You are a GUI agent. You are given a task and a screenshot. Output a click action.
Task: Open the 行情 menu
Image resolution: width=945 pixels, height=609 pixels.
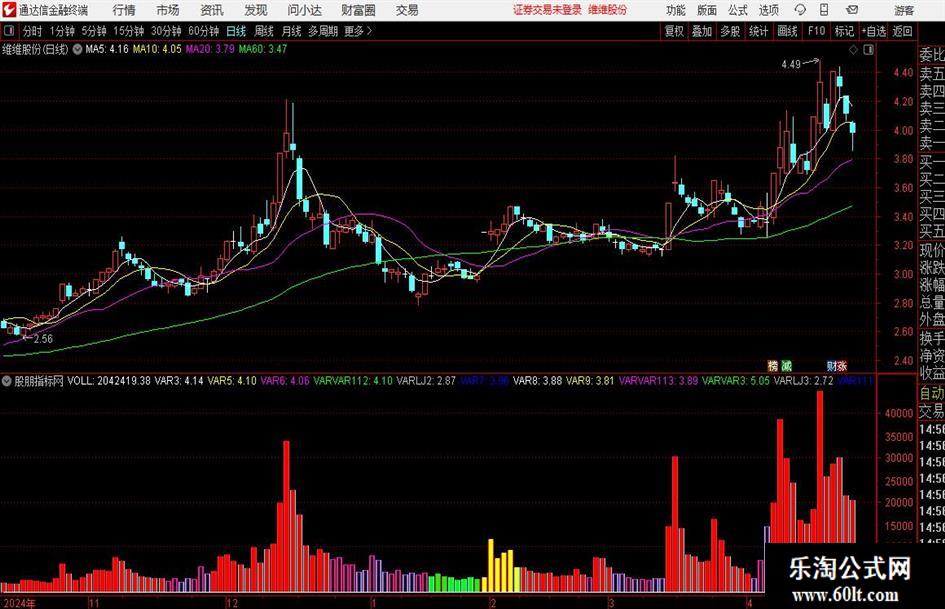[x=124, y=10]
